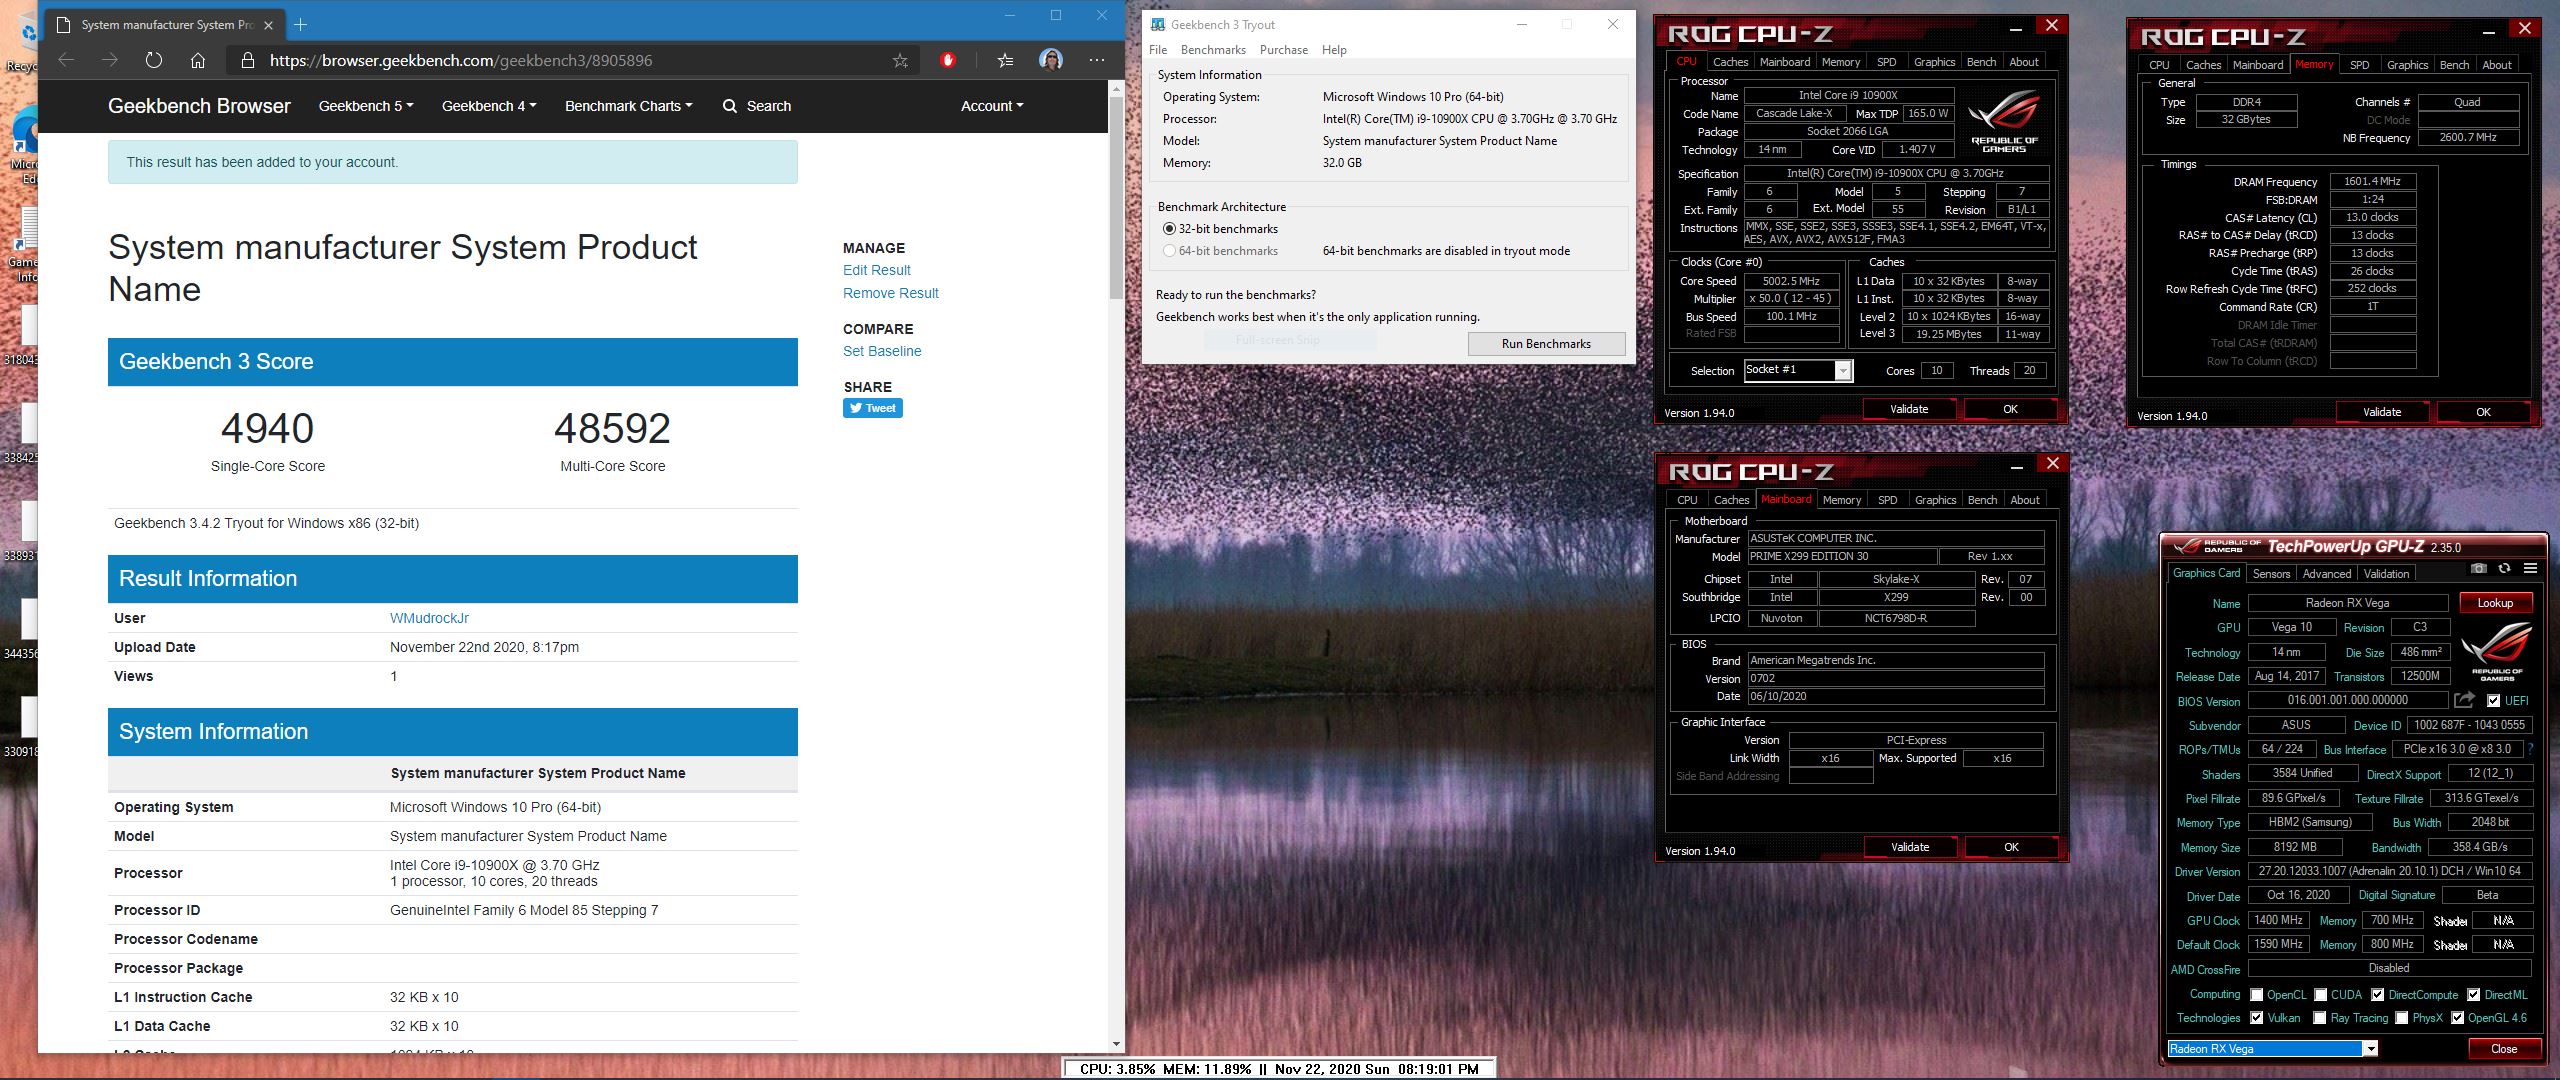Toggle the DirectML checkbox

click(2473, 995)
